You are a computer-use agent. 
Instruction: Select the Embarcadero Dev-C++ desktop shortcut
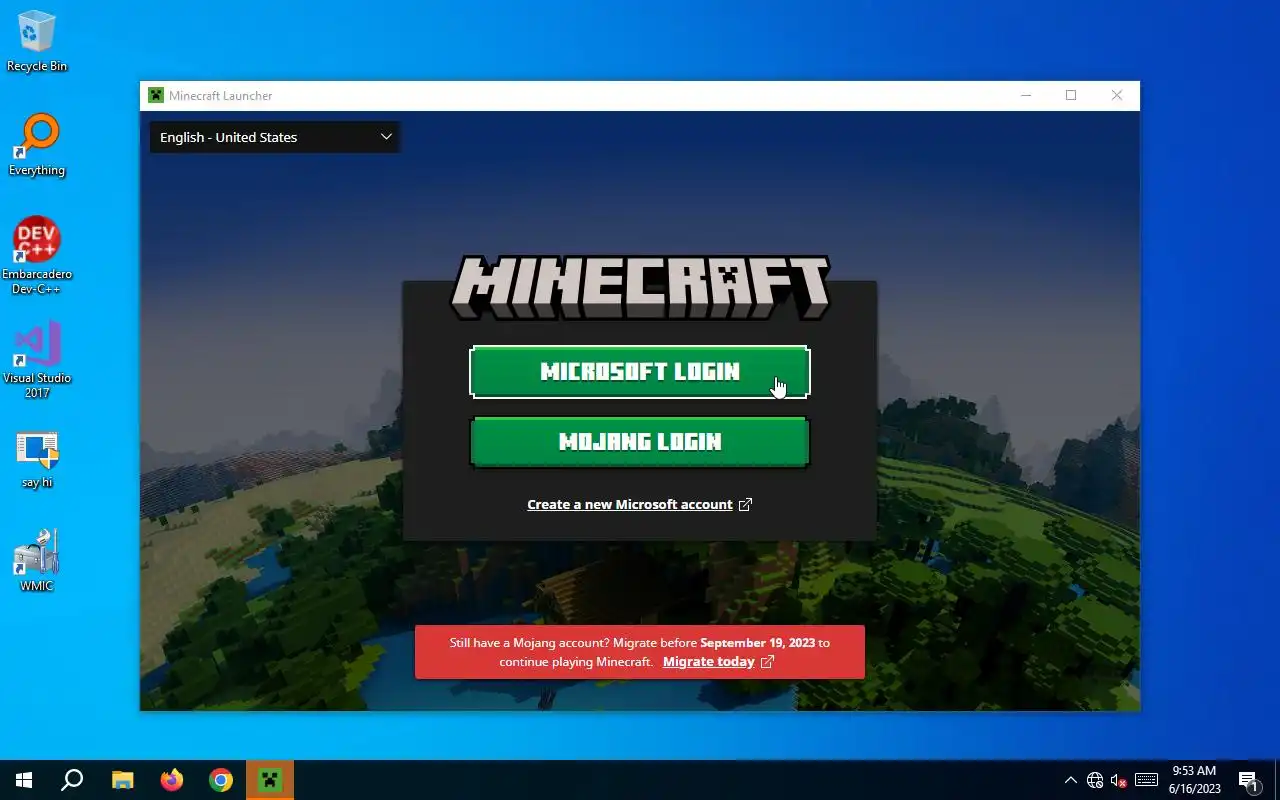(37, 256)
